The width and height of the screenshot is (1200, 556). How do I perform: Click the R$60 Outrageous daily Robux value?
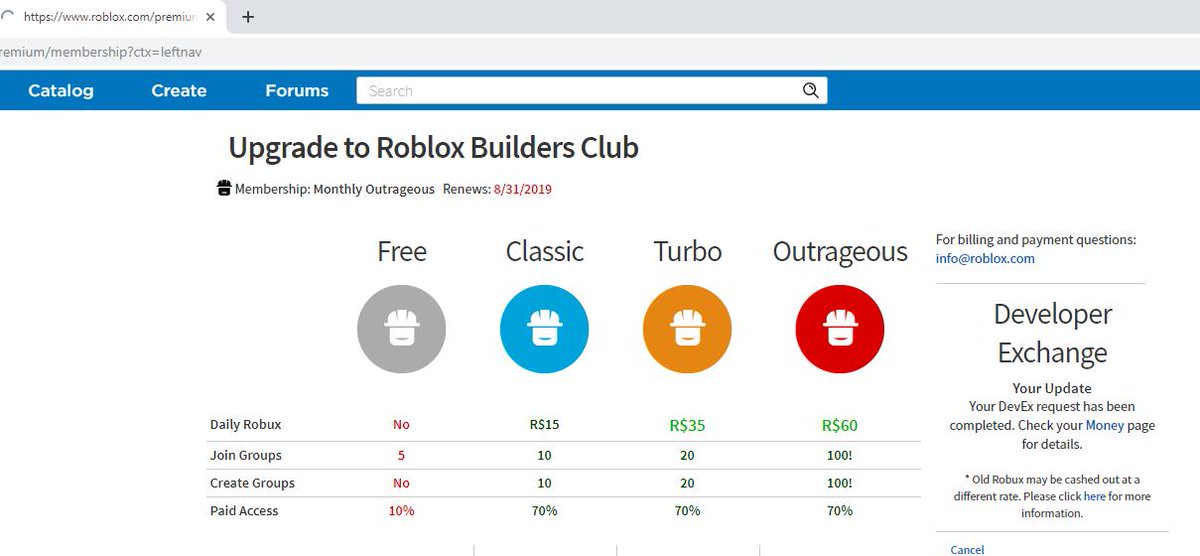pyautogui.click(x=839, y=425)
